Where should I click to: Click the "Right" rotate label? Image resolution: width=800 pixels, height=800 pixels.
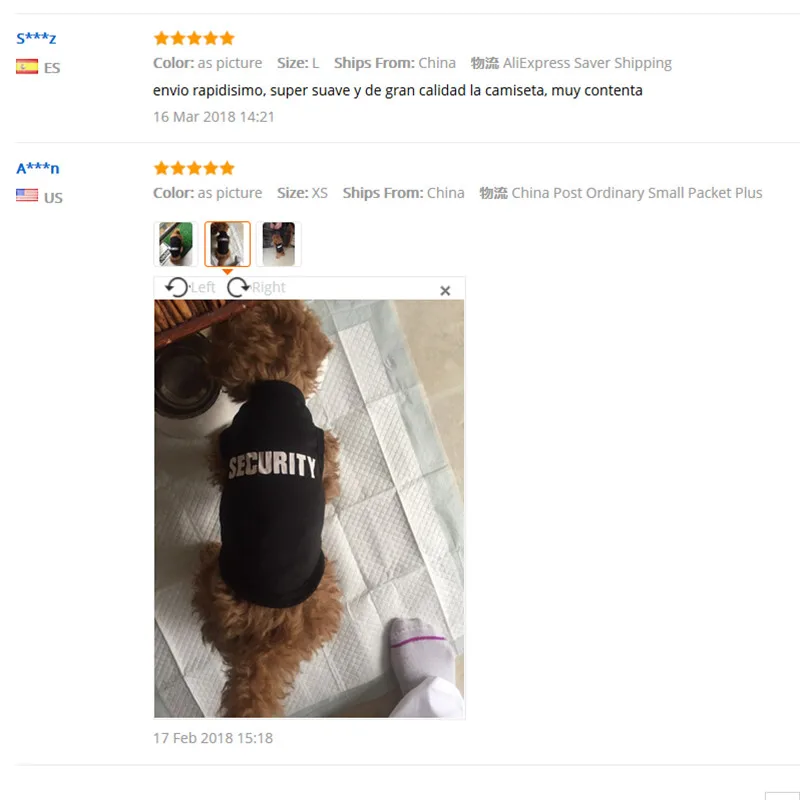pos(268,287)
